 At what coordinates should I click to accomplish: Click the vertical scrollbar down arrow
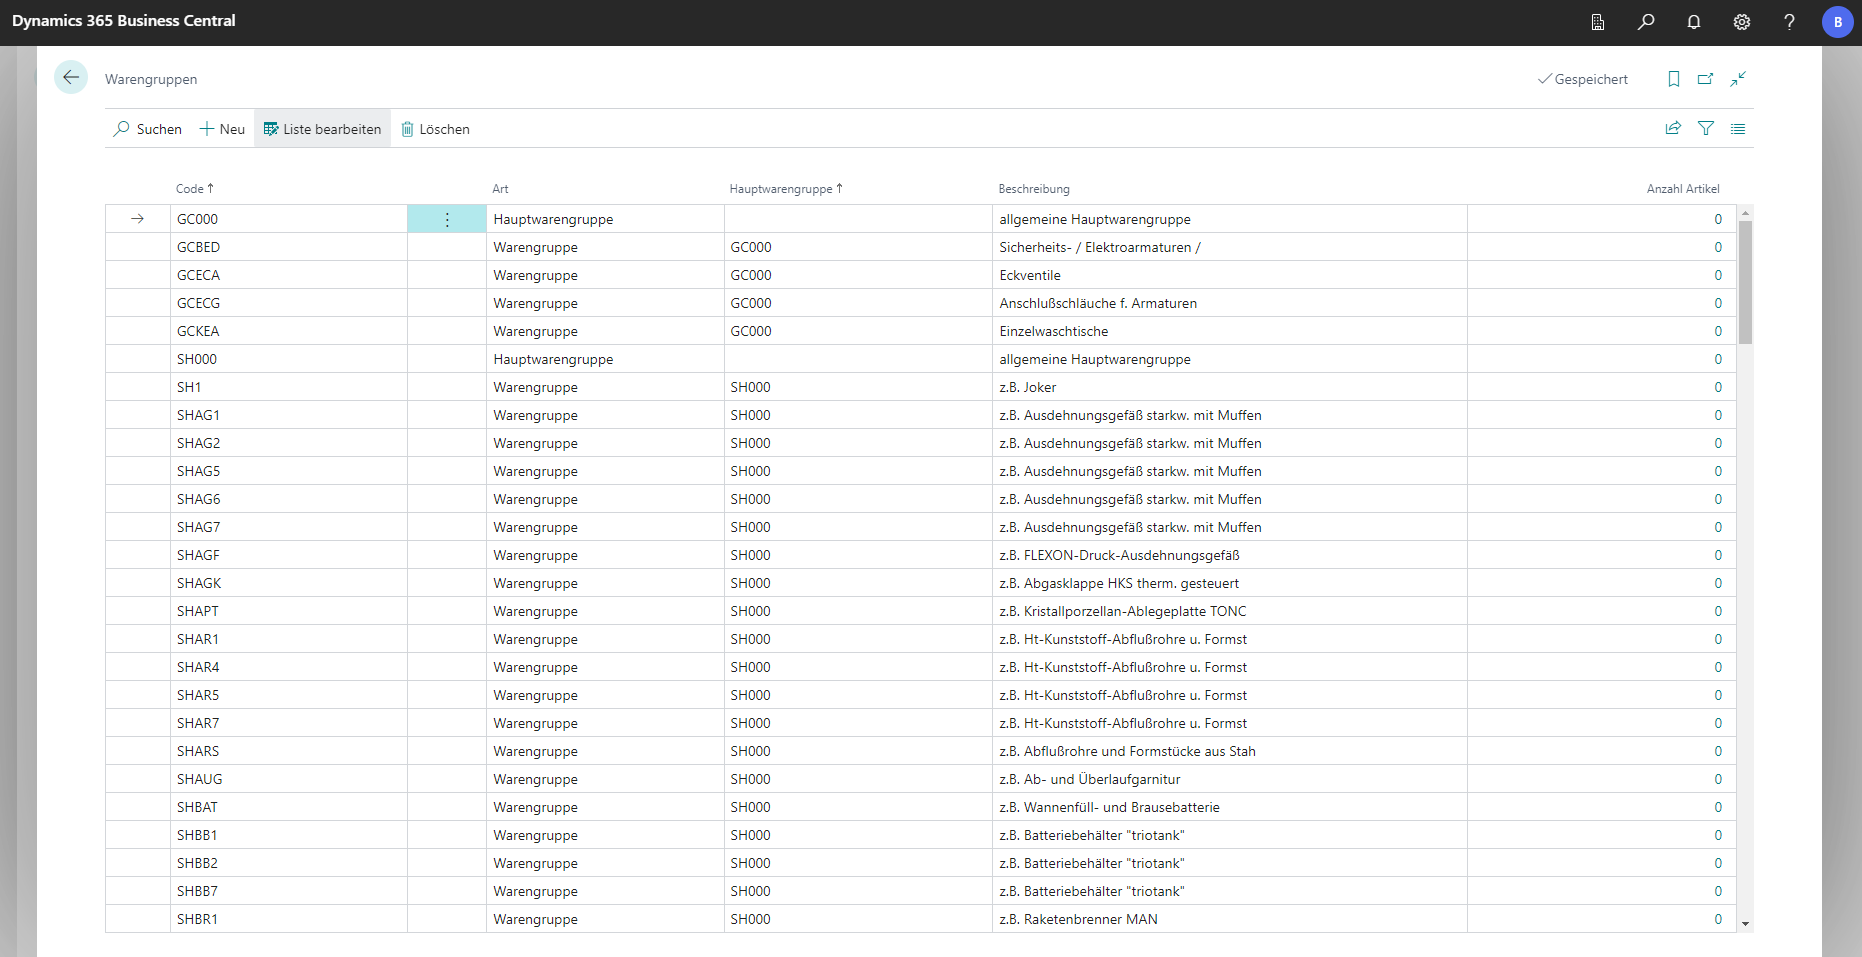coord(1745,924)
